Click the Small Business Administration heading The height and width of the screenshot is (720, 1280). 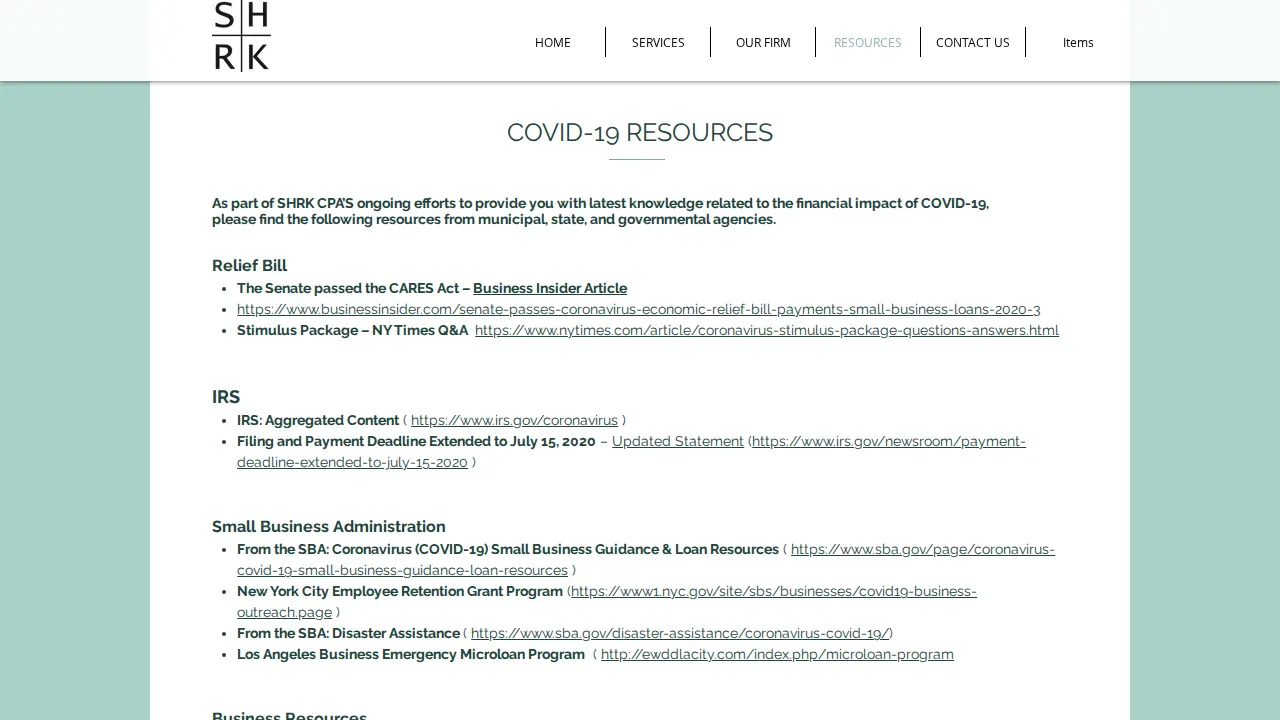pos(329,526)
